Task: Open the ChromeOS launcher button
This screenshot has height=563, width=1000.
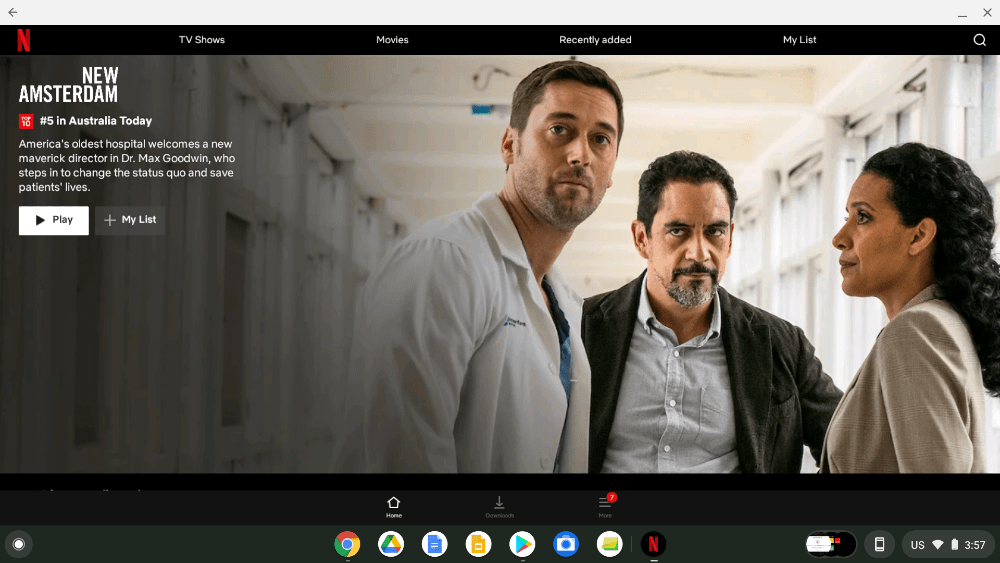Action: (18, 544)
